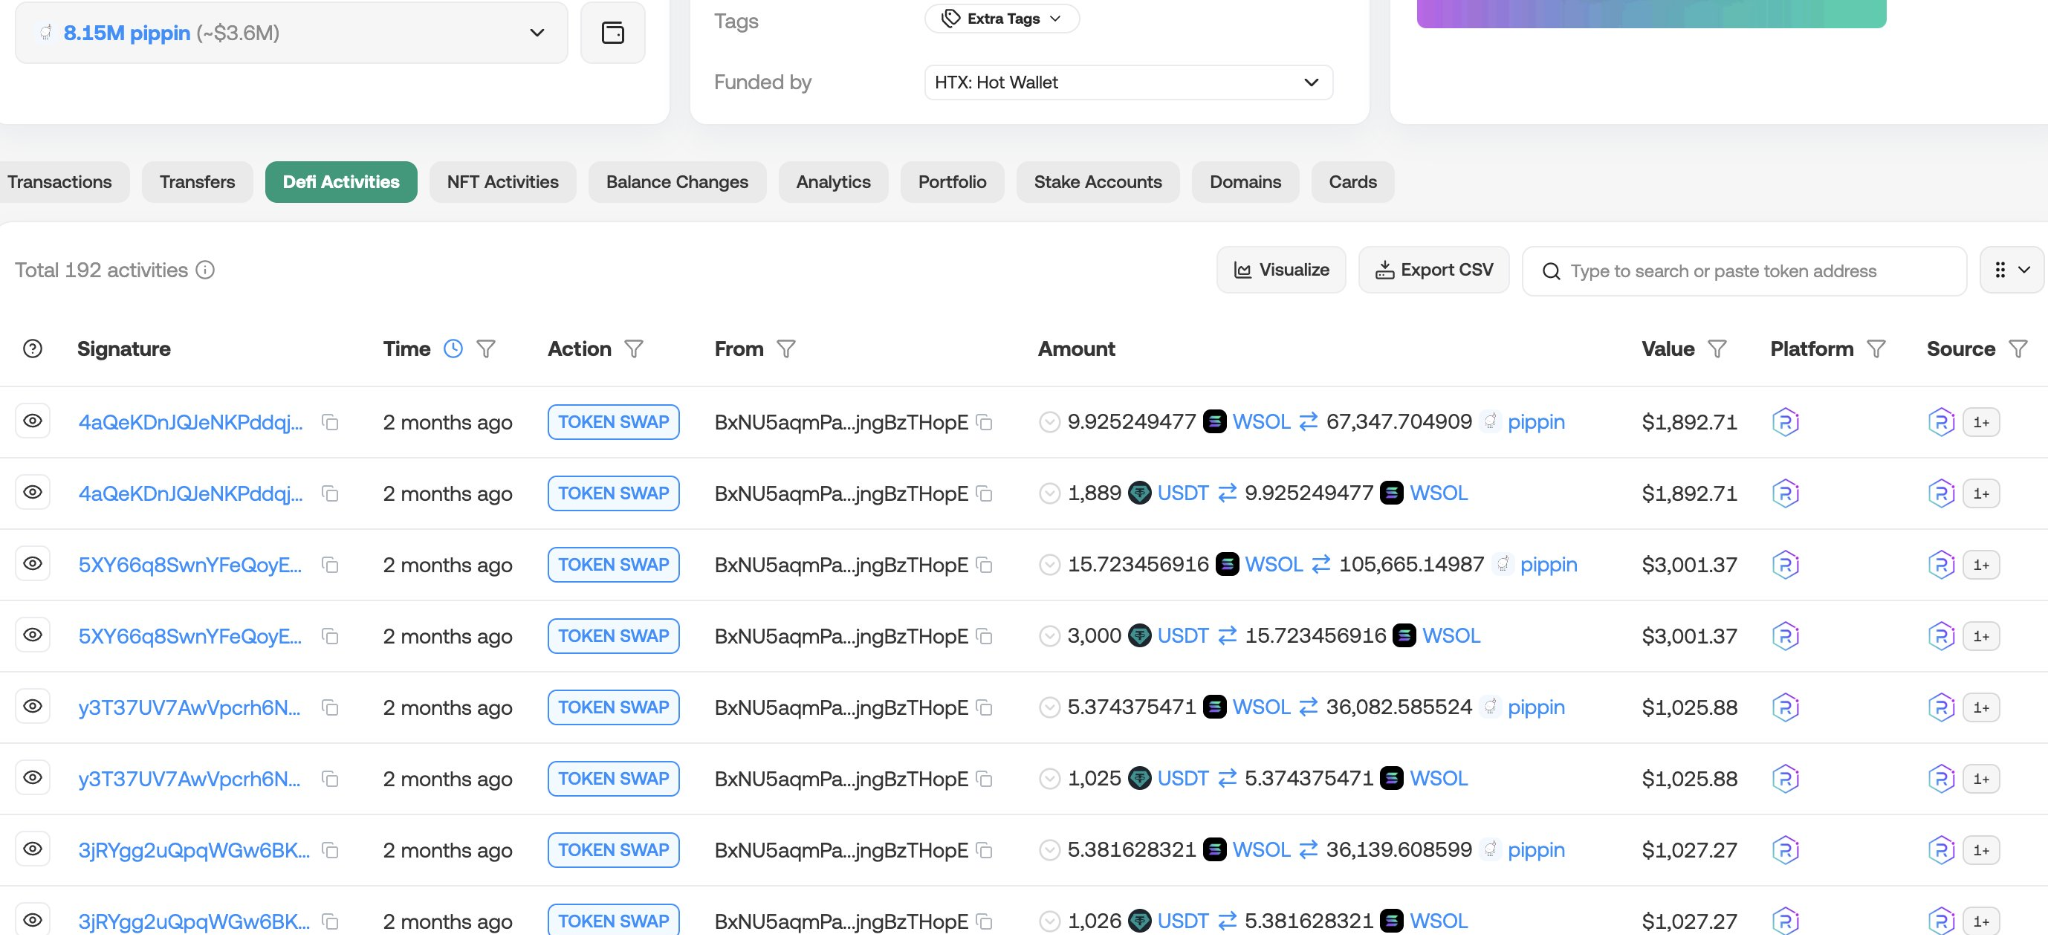Click the From address in the 67,347.704909 pippin row
Viewport: 2048px width, 935px height.
[841, 423]
